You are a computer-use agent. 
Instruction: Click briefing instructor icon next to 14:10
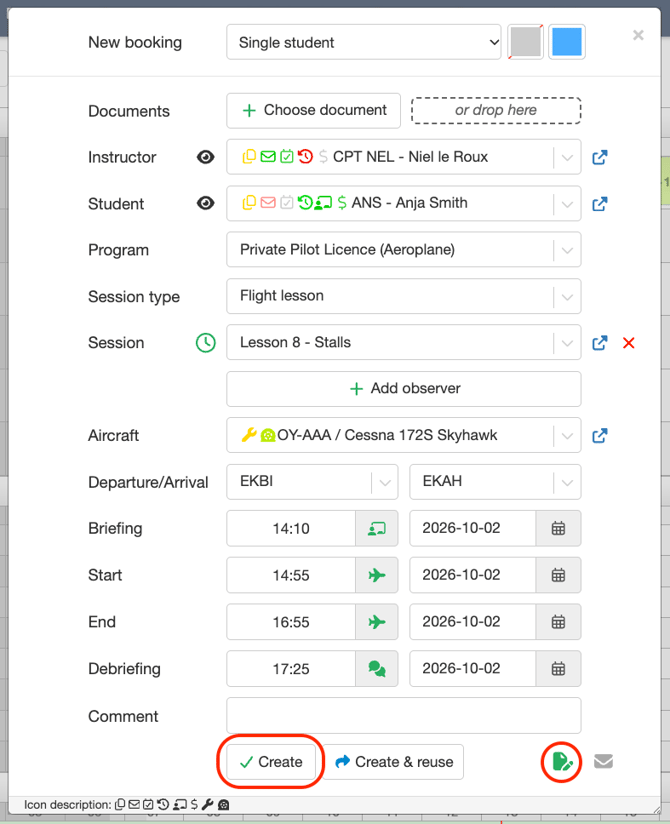[377, 529]
